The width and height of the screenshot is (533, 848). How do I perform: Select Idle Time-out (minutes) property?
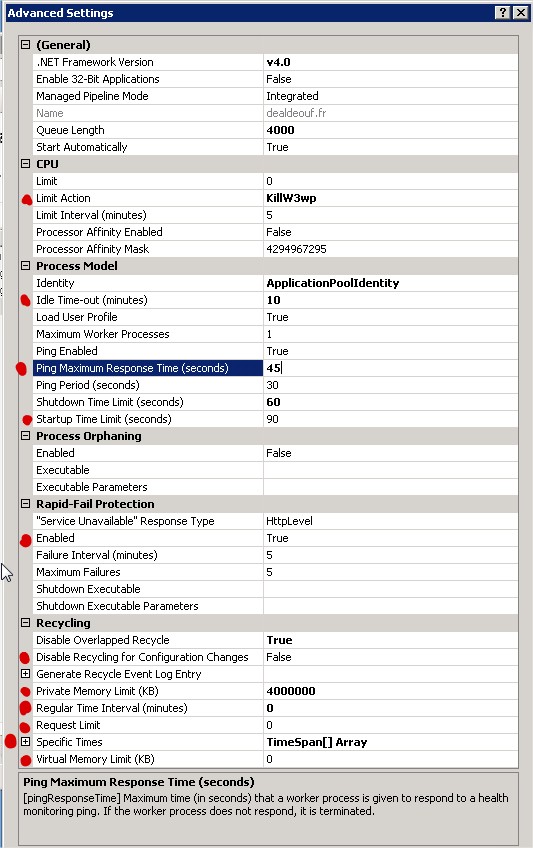(148, 300)
